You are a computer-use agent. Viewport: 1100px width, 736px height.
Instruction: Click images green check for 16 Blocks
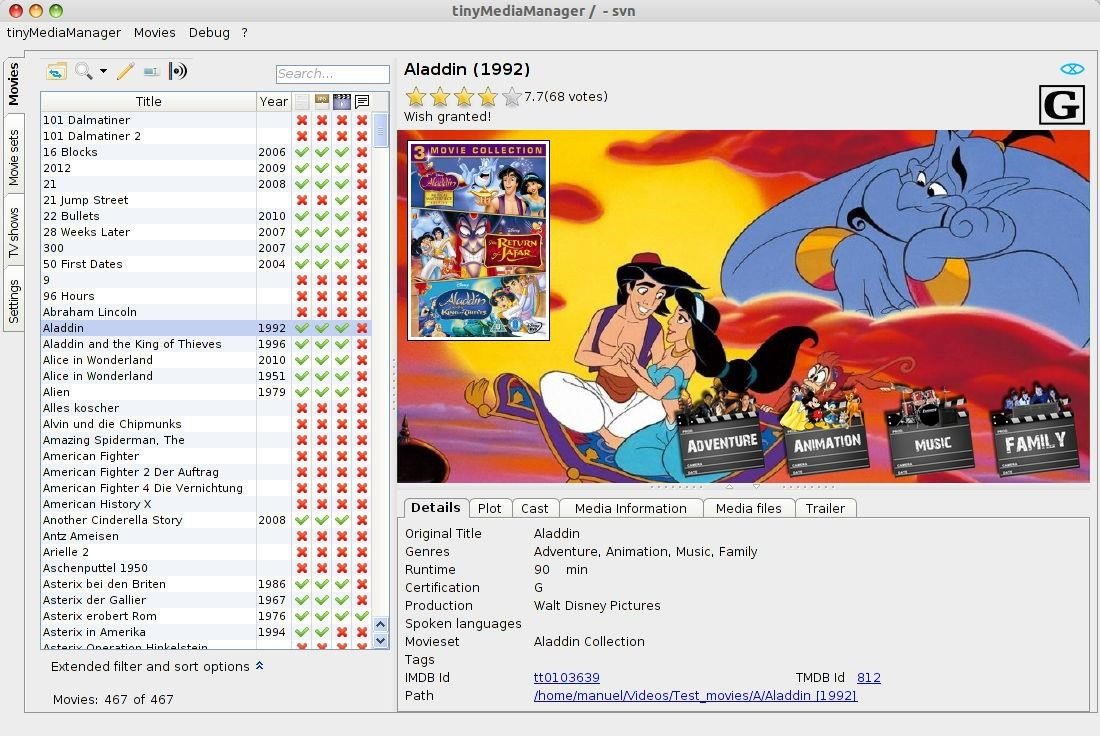coord(322,152)
